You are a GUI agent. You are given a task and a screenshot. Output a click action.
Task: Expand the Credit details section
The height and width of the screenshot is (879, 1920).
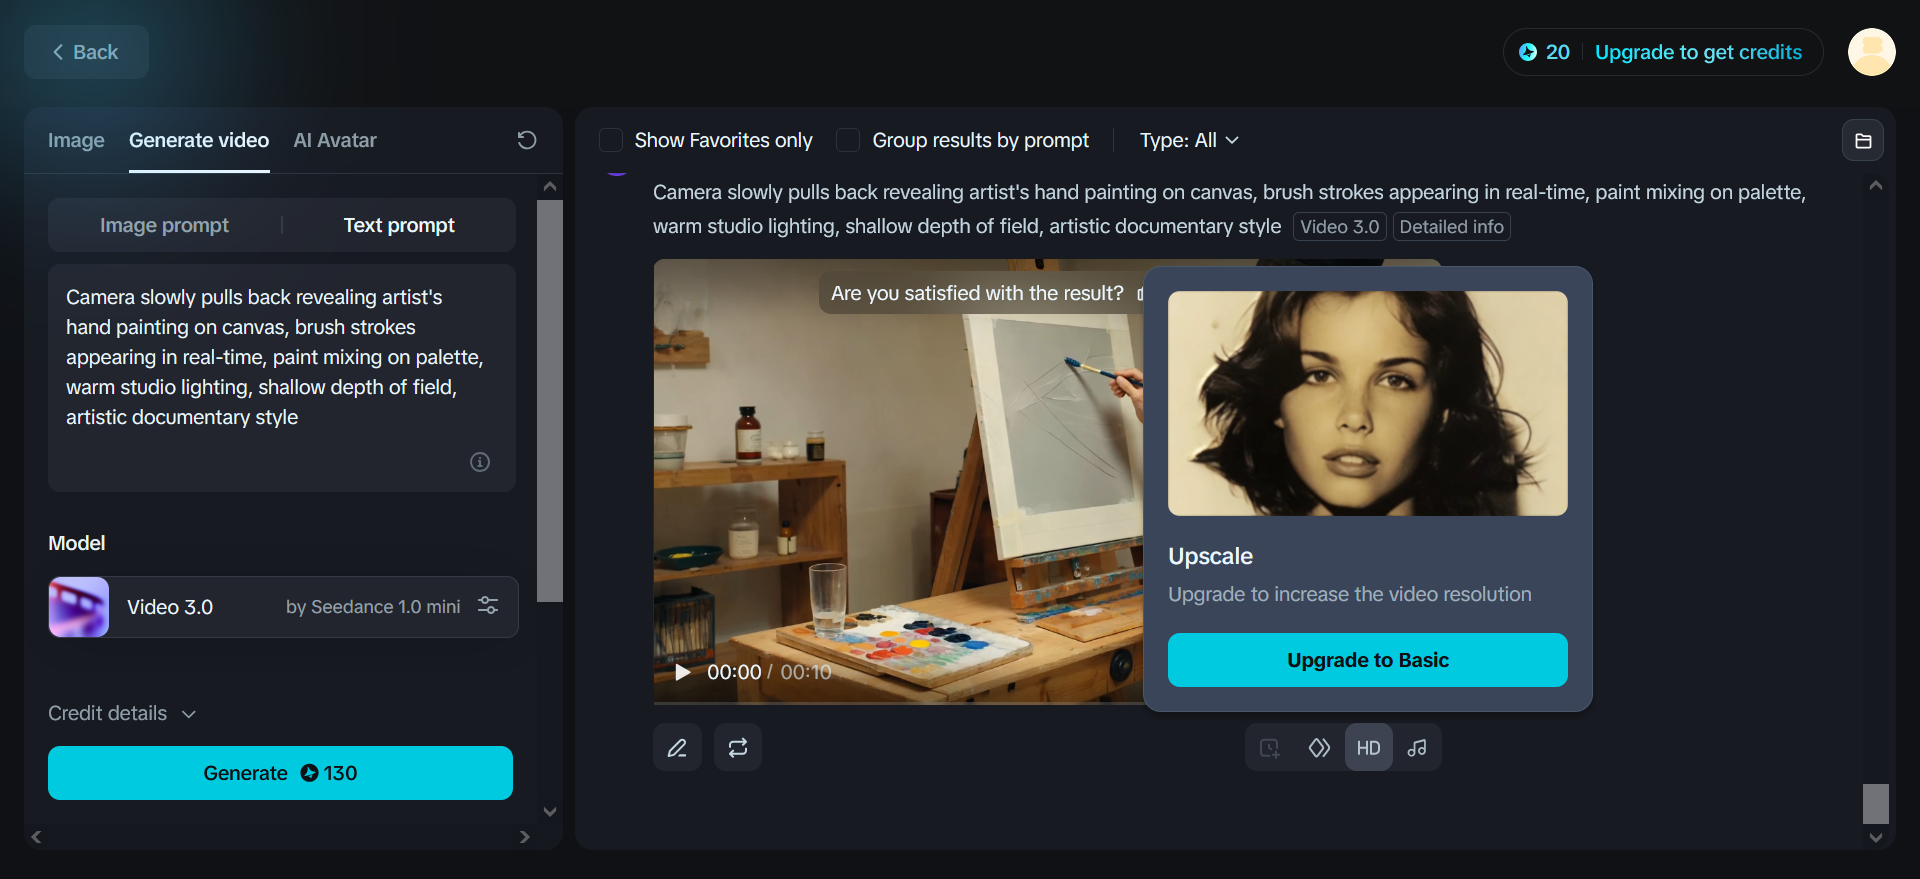[122, 713]
